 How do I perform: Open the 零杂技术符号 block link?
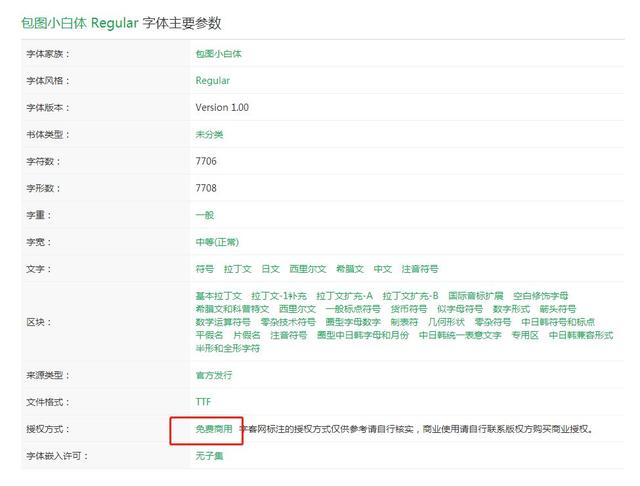click(288, 322)
